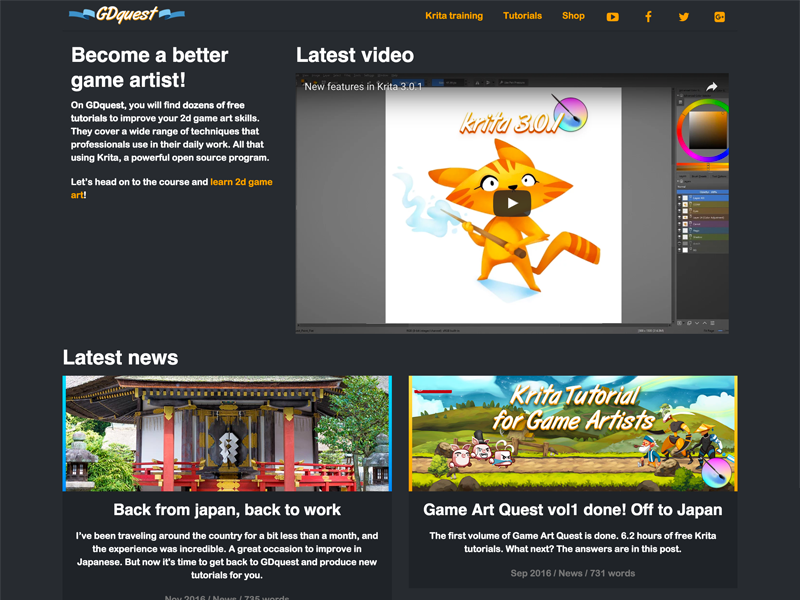Viewport: 800px width, 600px height.
Task: Switch to the Brush Presets tab in Krita's docker
Action: coord(698,175)
